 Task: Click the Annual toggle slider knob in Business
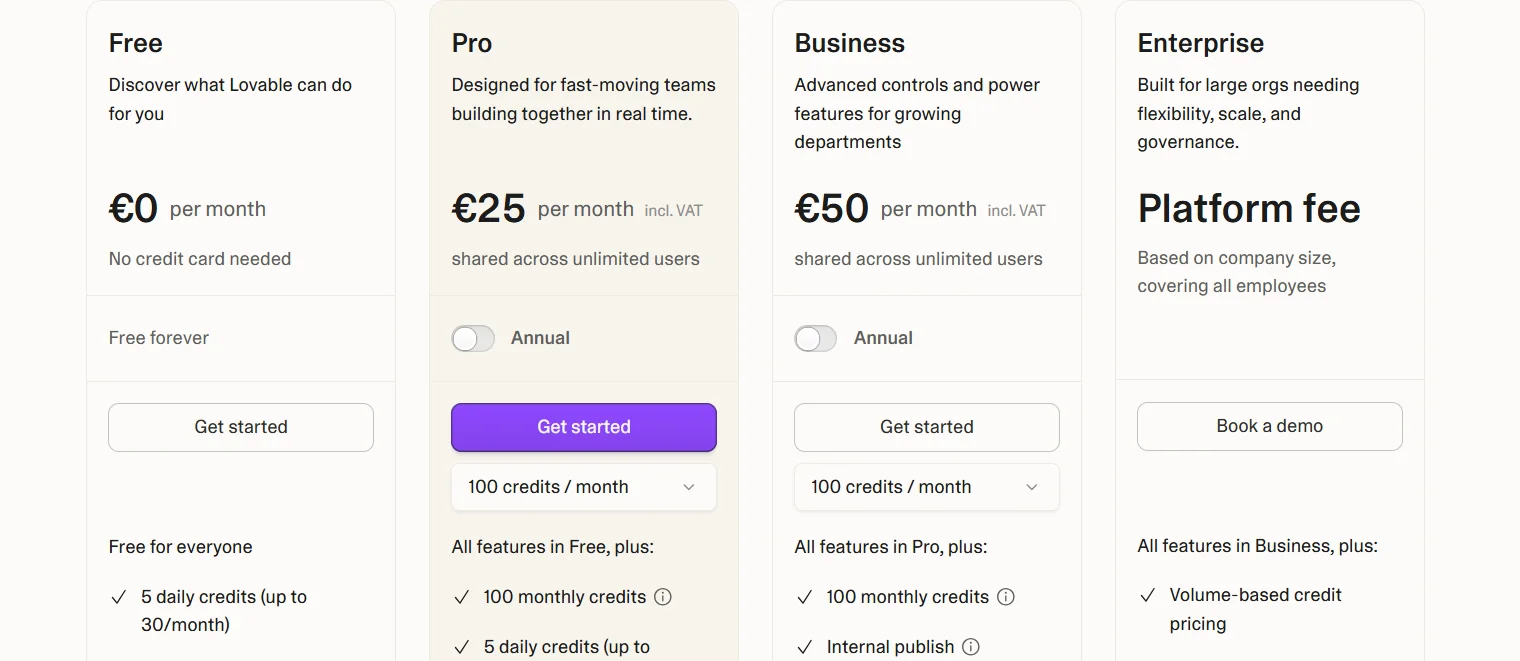[x=807, y=338]
